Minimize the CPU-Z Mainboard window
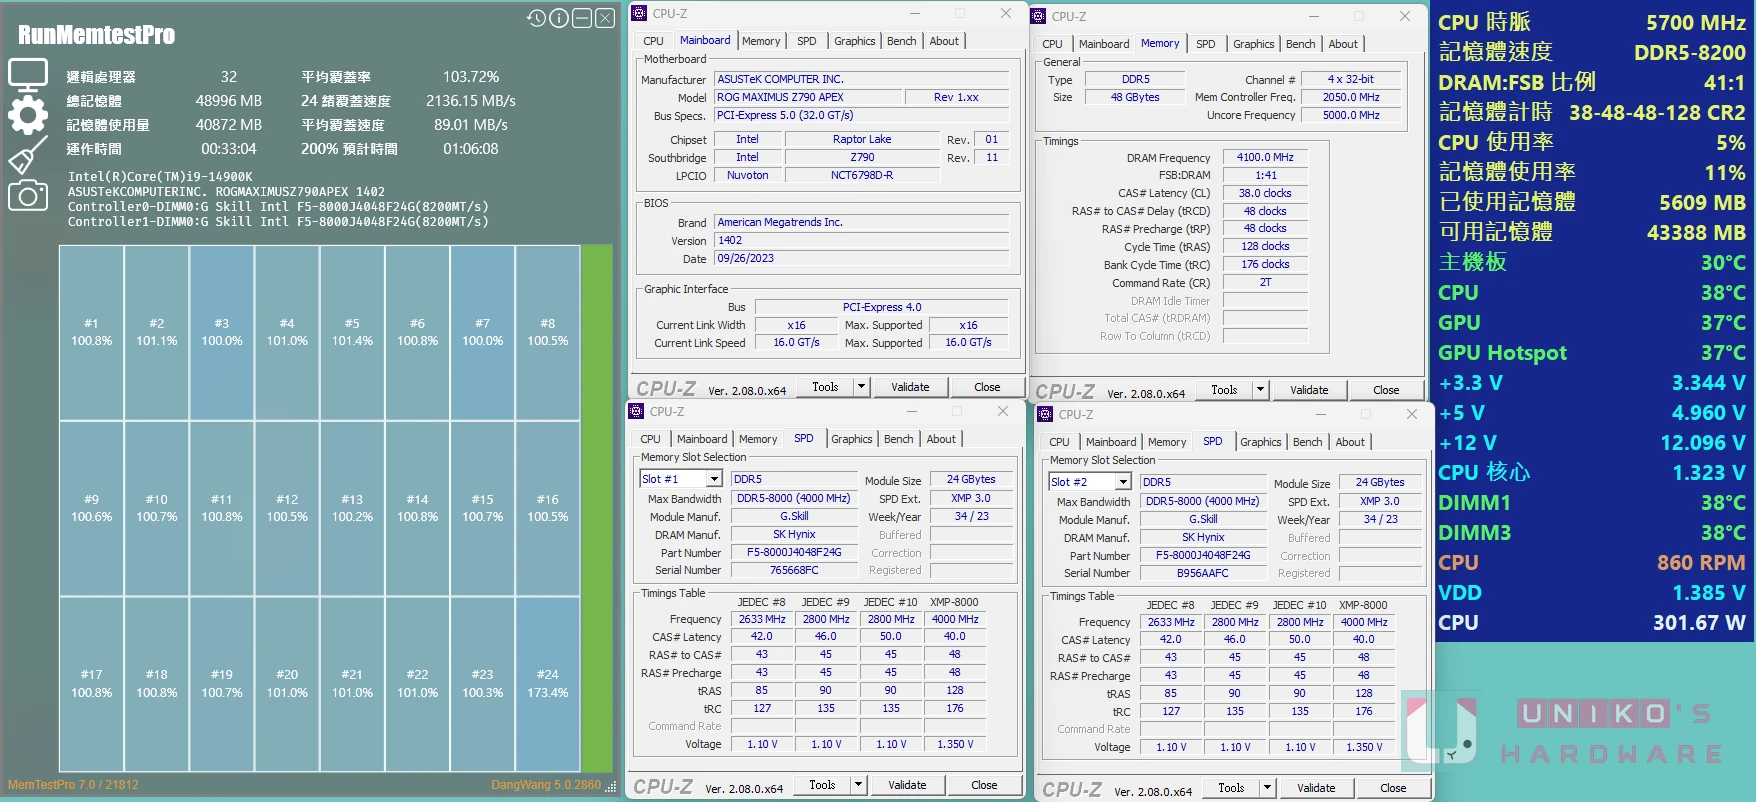This screenshot has height=802, width=1756. [915, 13]
